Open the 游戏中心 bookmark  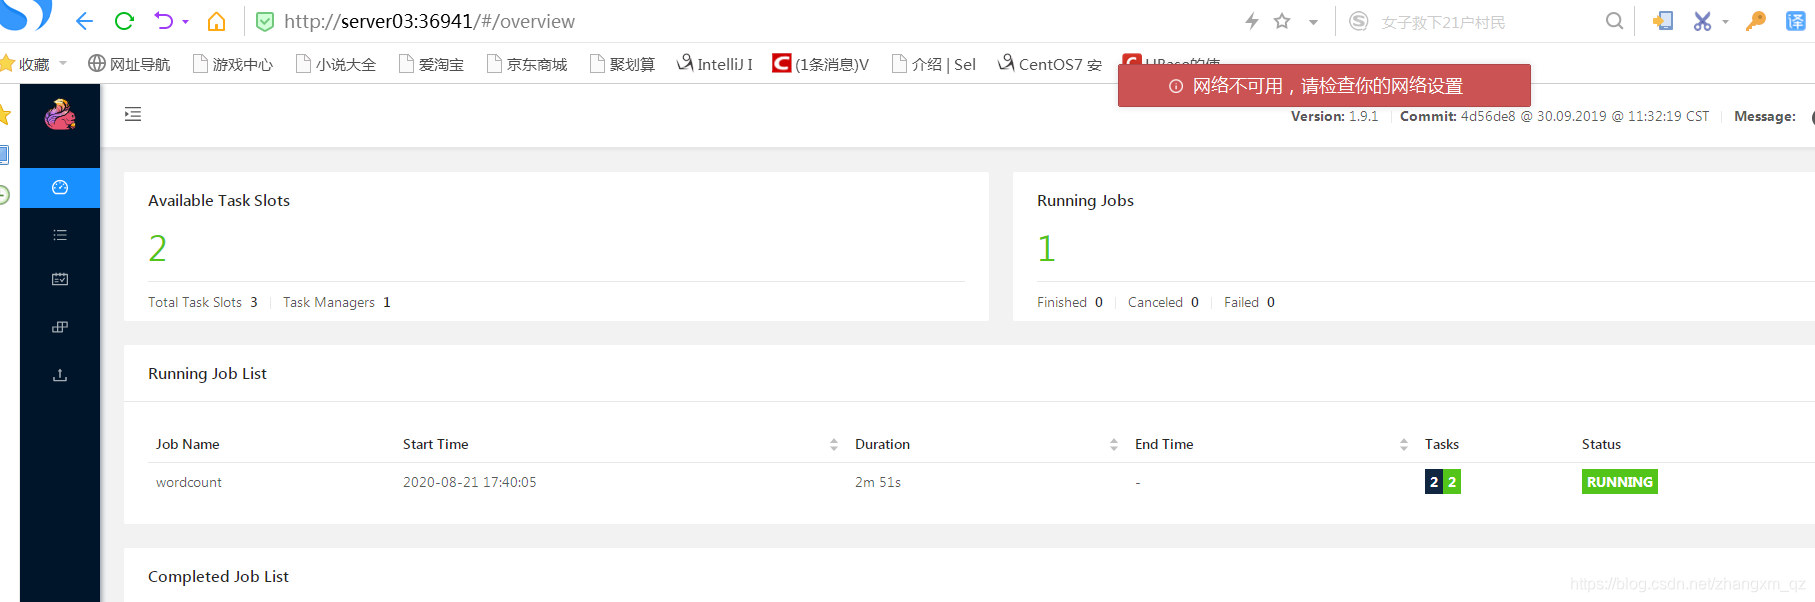(233, 64)
